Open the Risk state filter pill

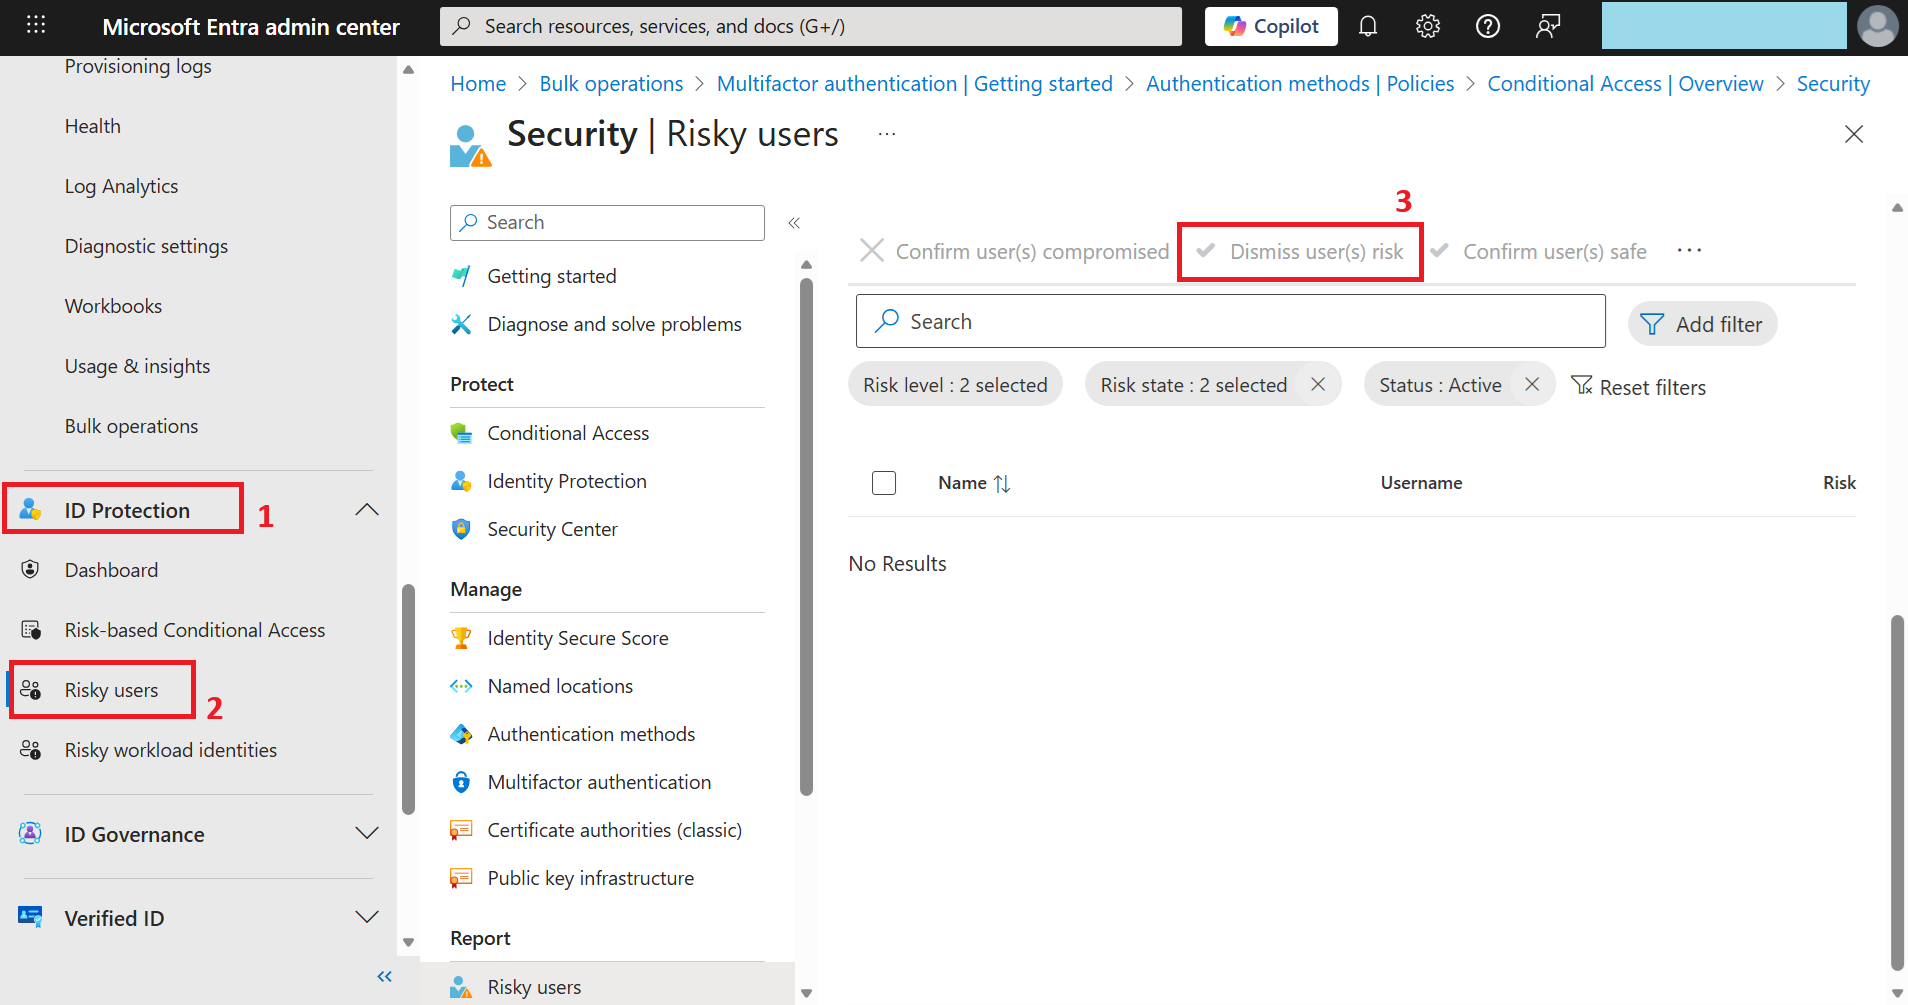1193,385
